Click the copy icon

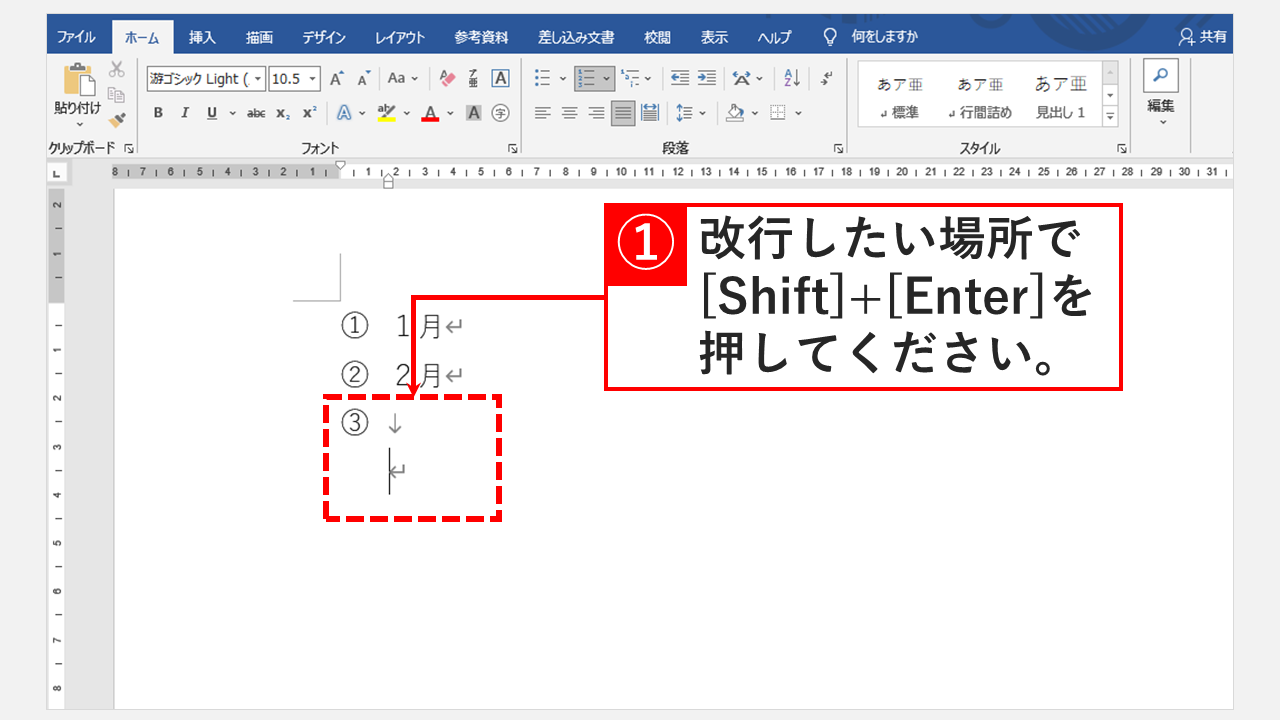click(x=117, y=95)
